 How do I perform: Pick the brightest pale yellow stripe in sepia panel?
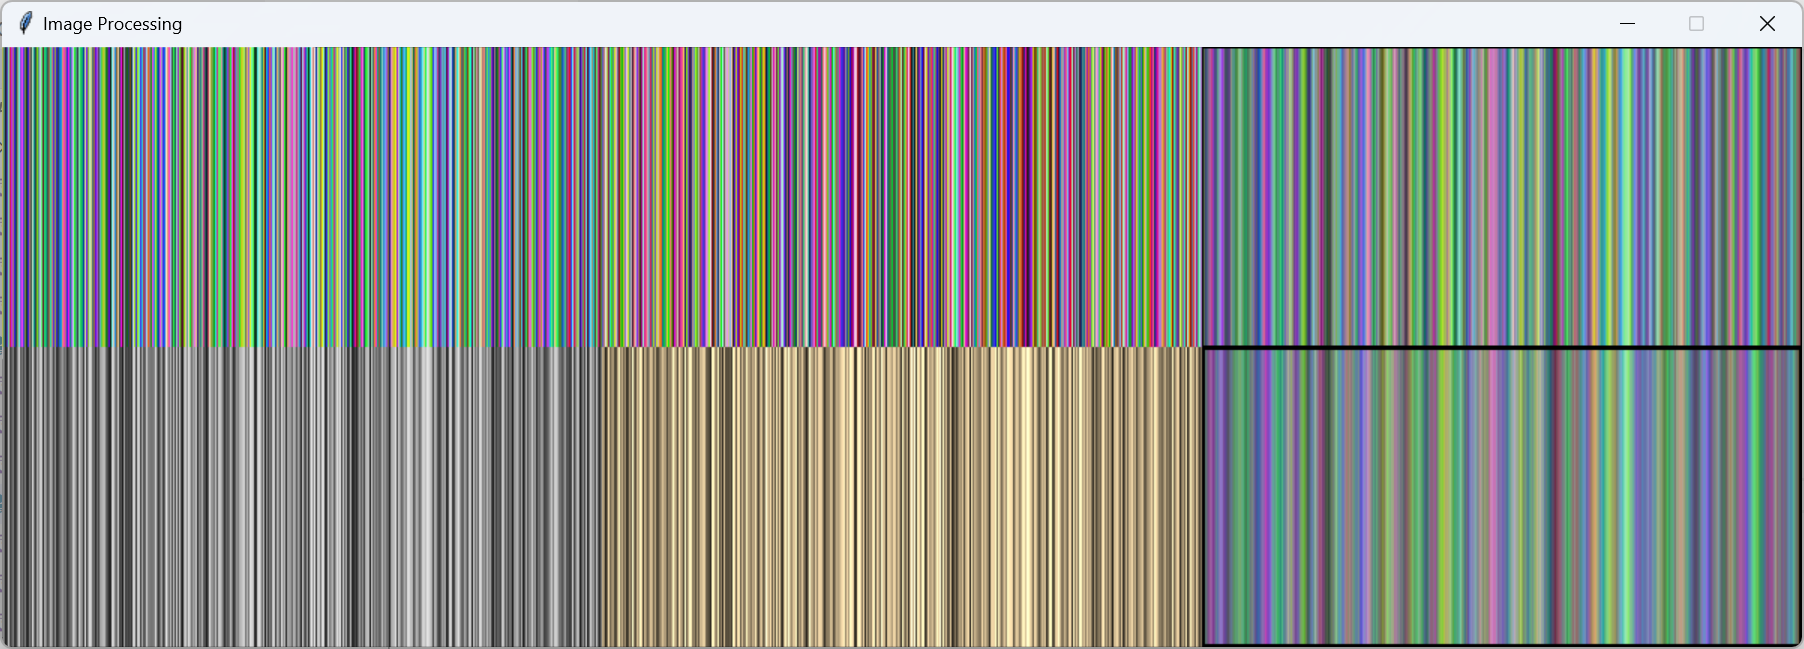coord(1025,497)
